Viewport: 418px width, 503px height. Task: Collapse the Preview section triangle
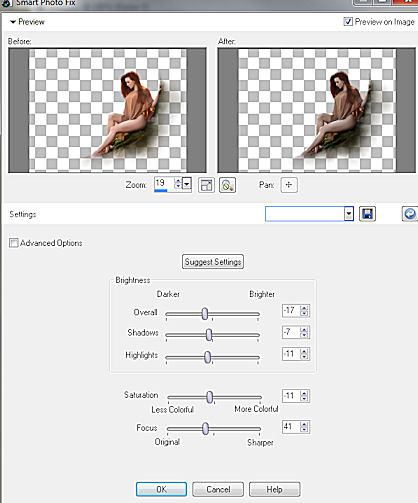pyautogui.click(x=13, y=22)
